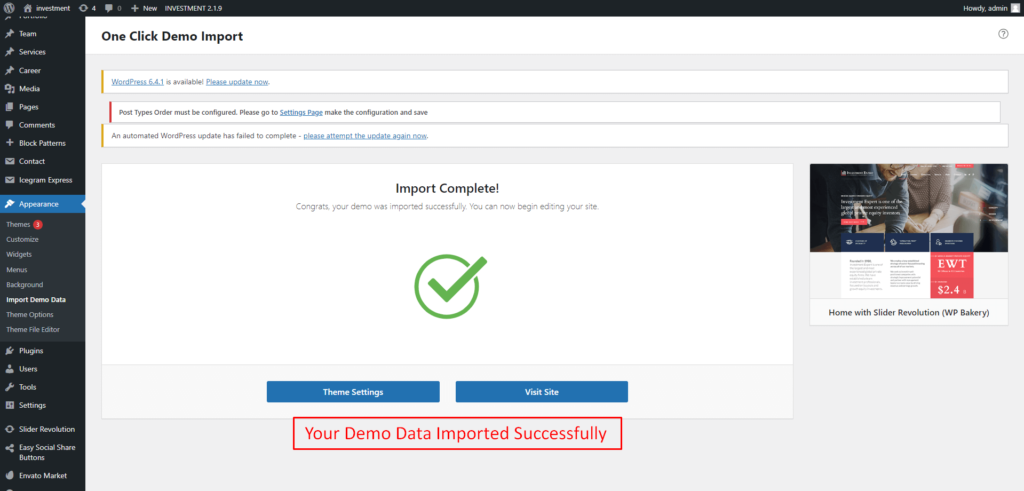
Task: Open the comments bubble icon in admin bar
Action: [x=109, y=8]
